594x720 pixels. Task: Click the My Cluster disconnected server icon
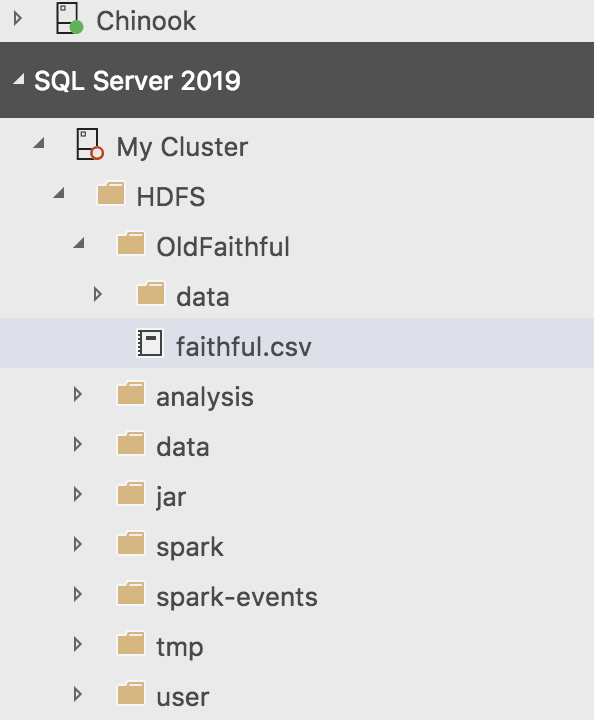point(90,144)
